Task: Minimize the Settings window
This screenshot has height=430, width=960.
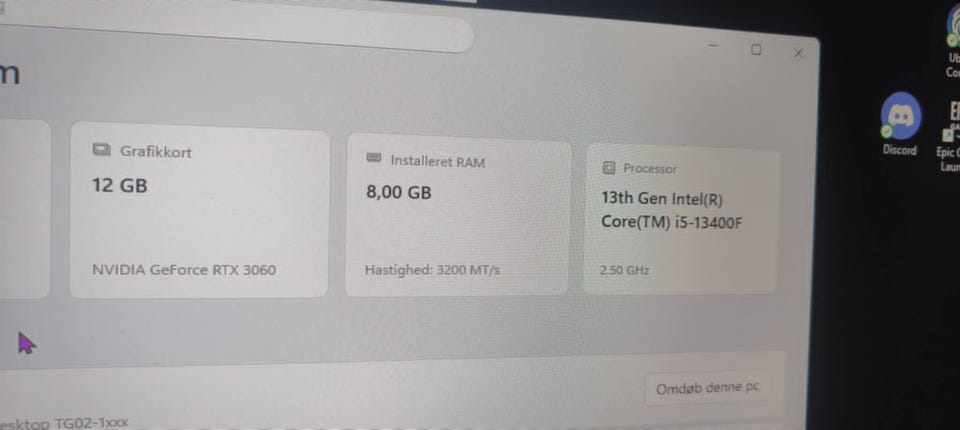Action: click(x=713, y=45)
